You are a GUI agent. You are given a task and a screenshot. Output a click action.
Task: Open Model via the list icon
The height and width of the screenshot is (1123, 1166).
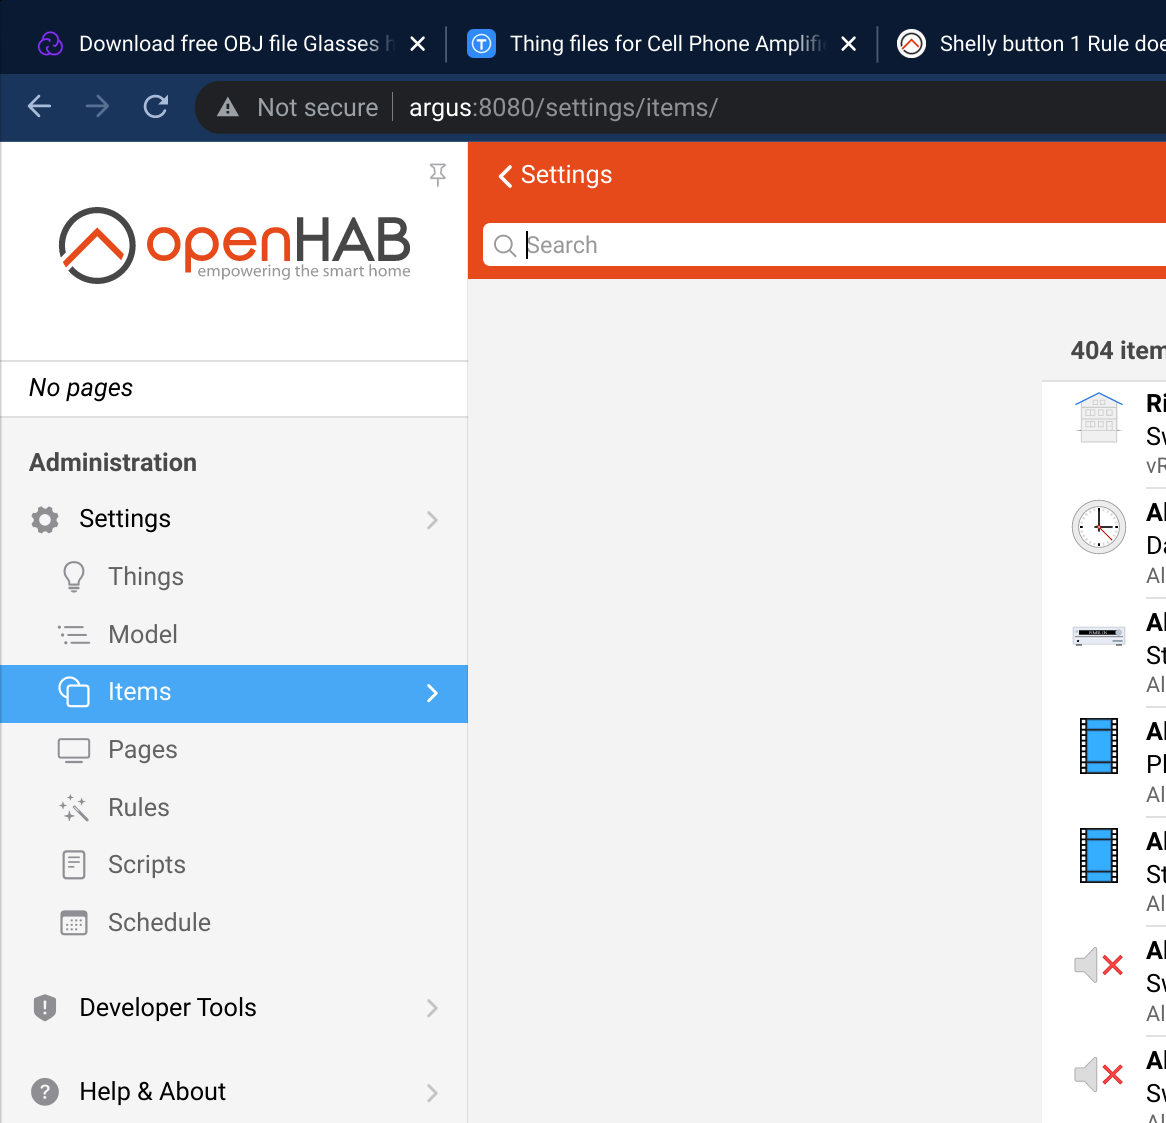(74, 635)
